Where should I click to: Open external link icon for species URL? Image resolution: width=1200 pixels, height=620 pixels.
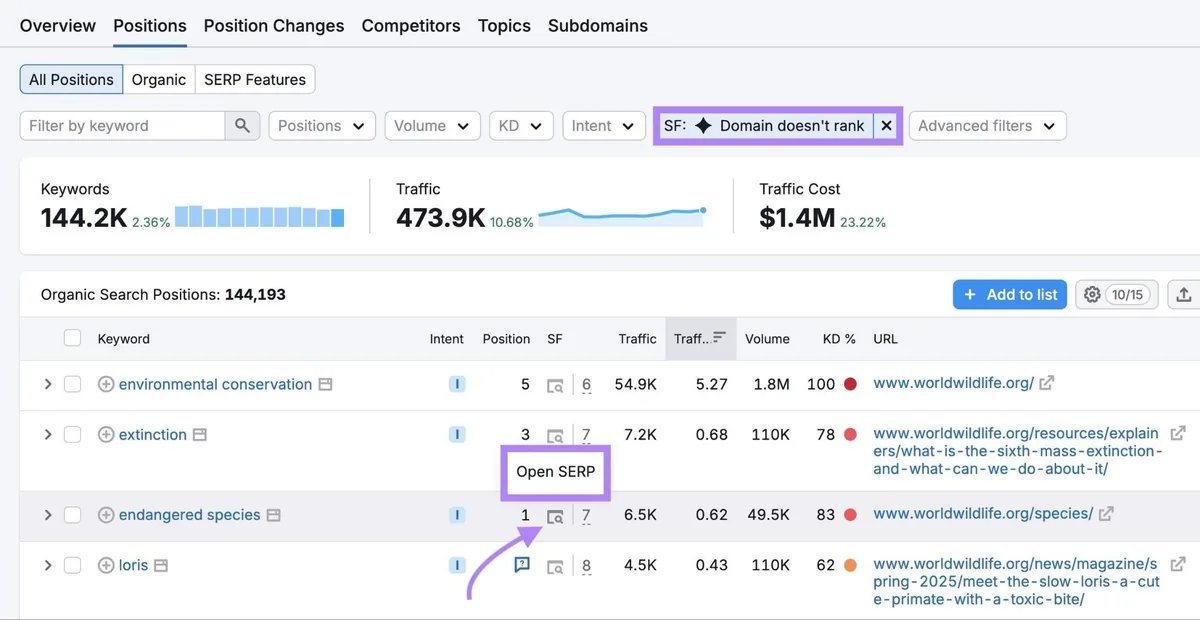[x=1106, y=513]
